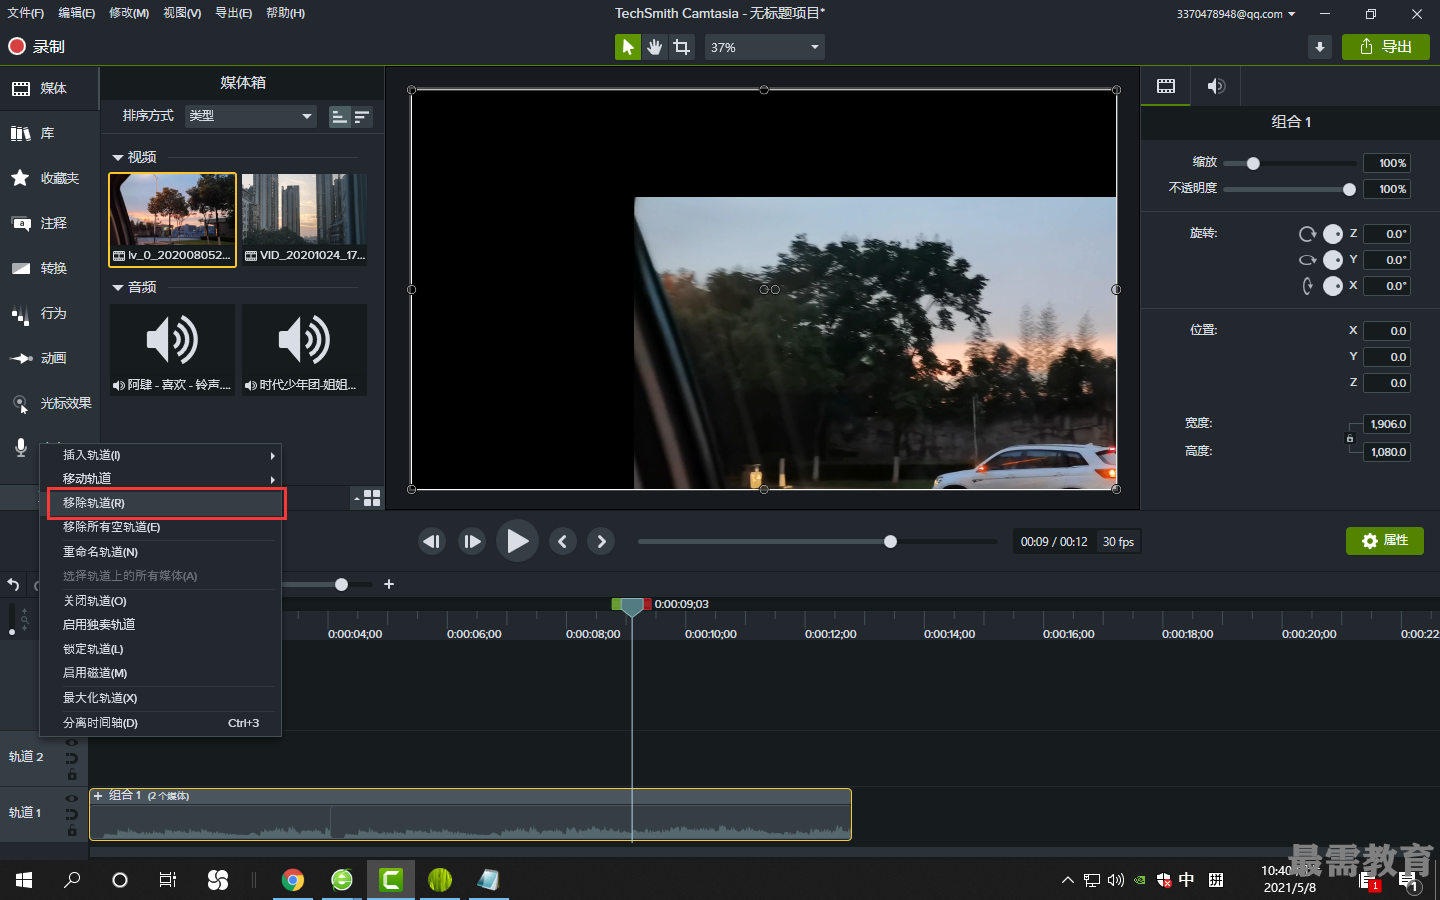
Task: Open the 注释 annotations panel
Action: pyautogui.click(x=49, y=223)
